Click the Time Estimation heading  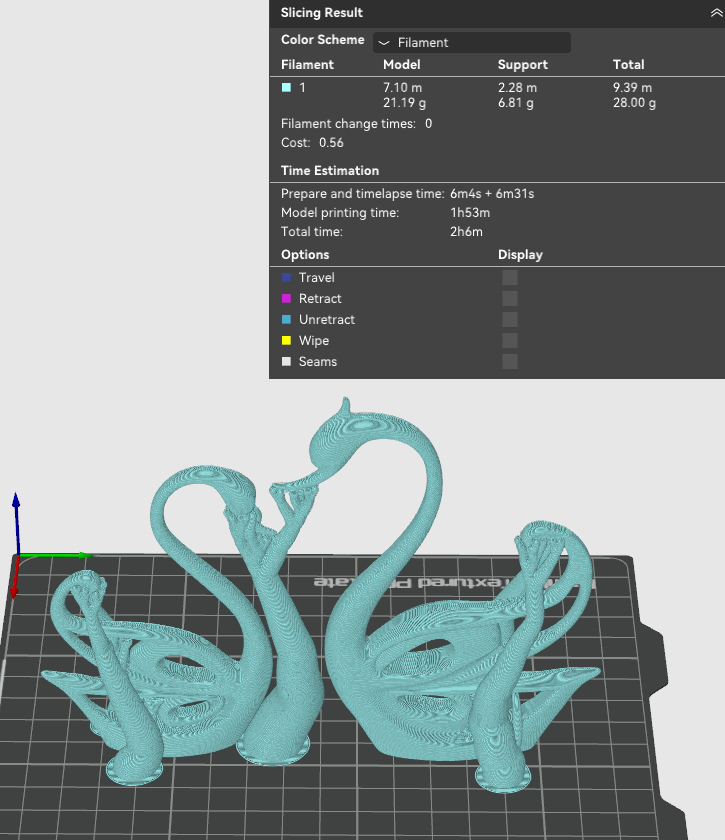[330, 170]
